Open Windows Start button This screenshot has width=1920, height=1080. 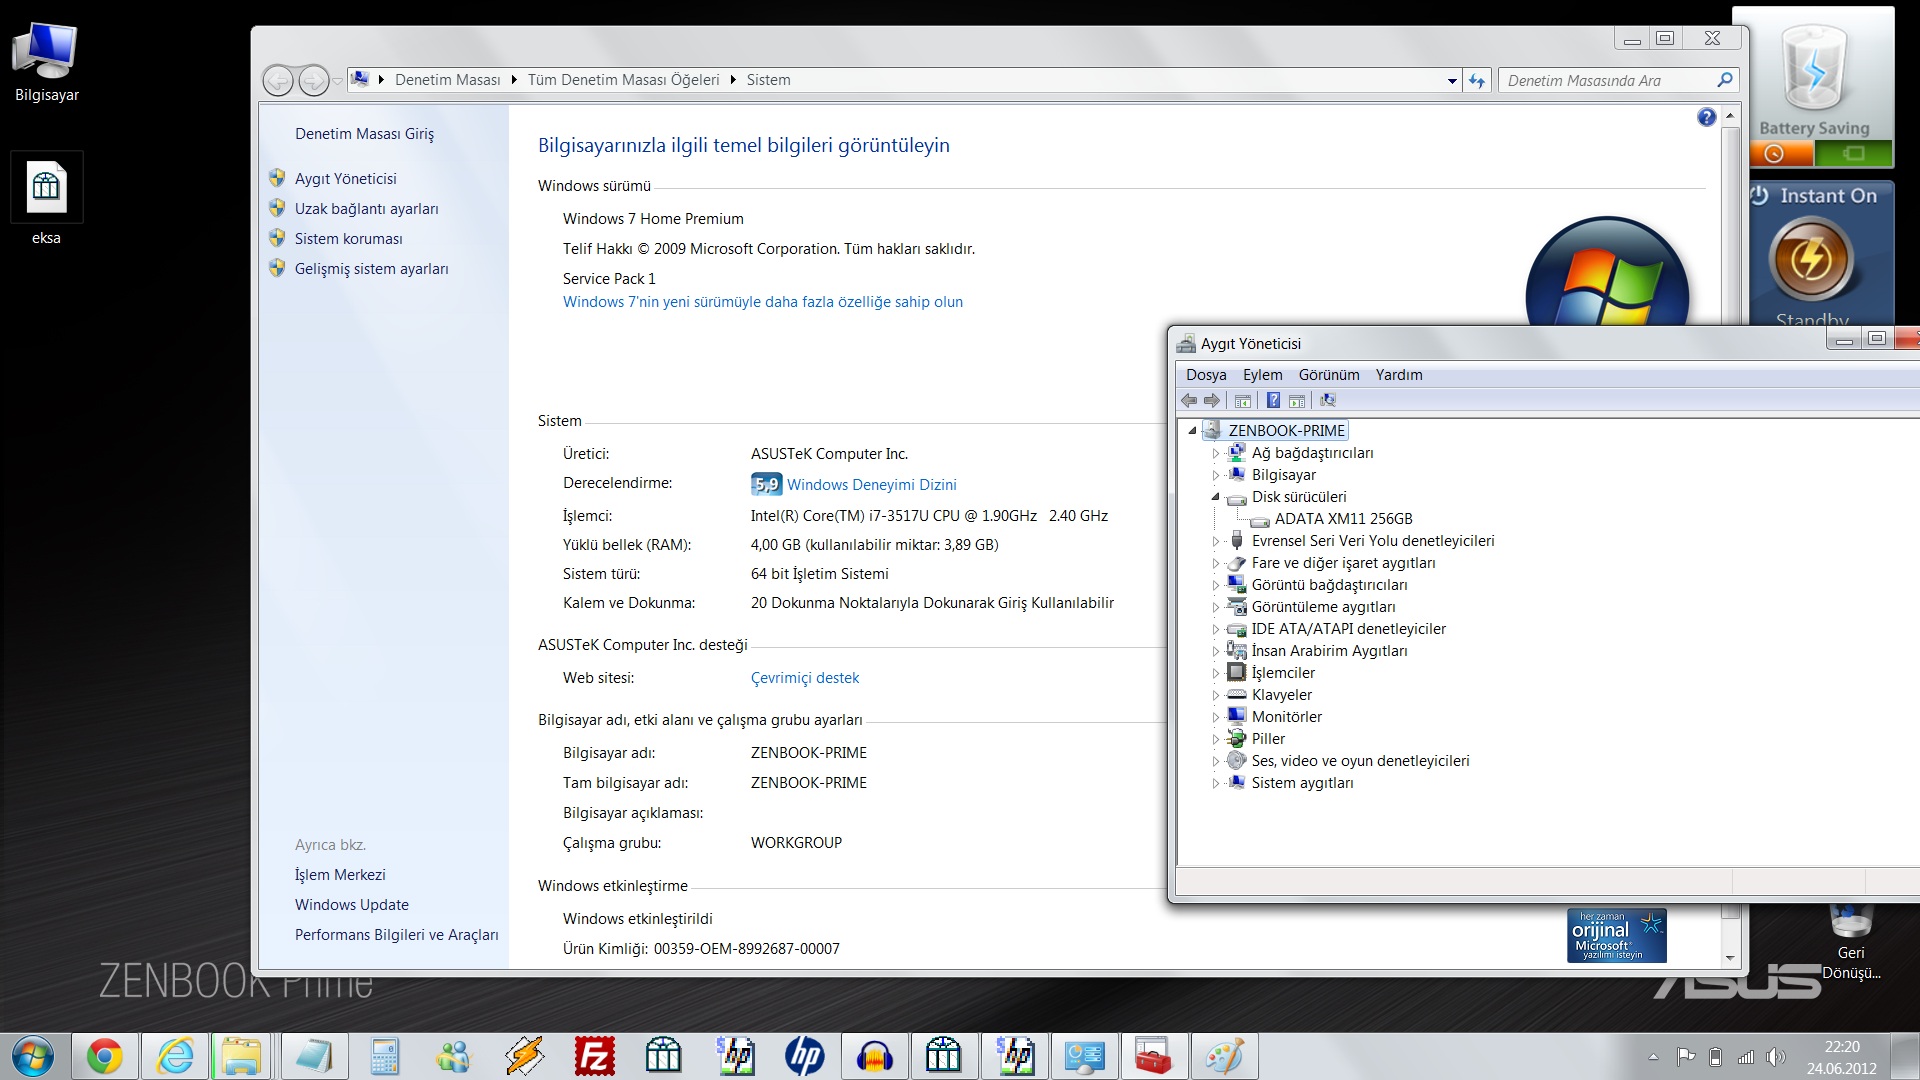33,1056
